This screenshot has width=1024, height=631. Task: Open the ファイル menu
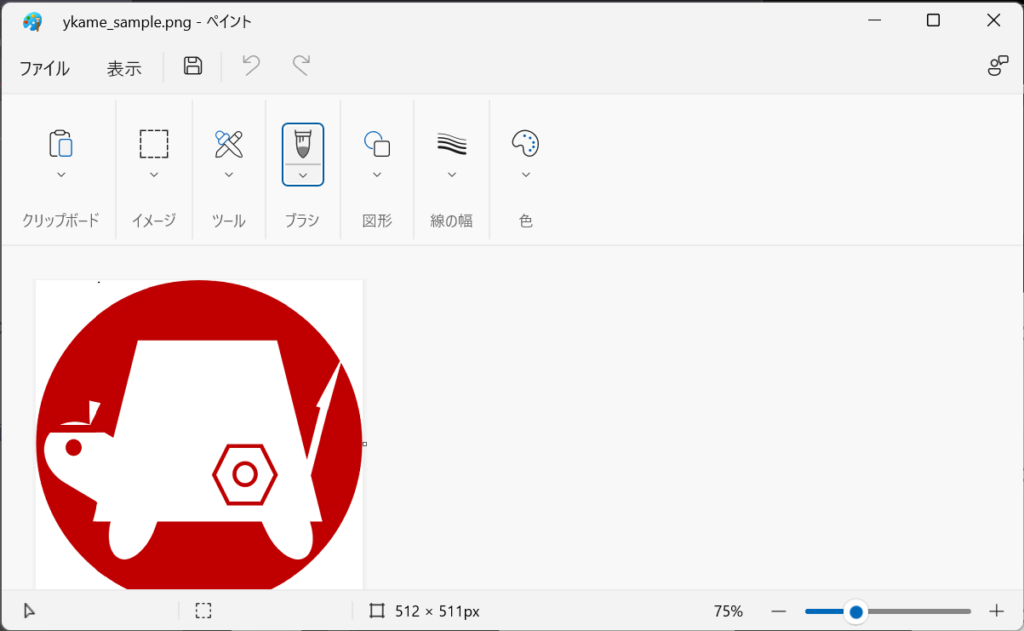44,68
